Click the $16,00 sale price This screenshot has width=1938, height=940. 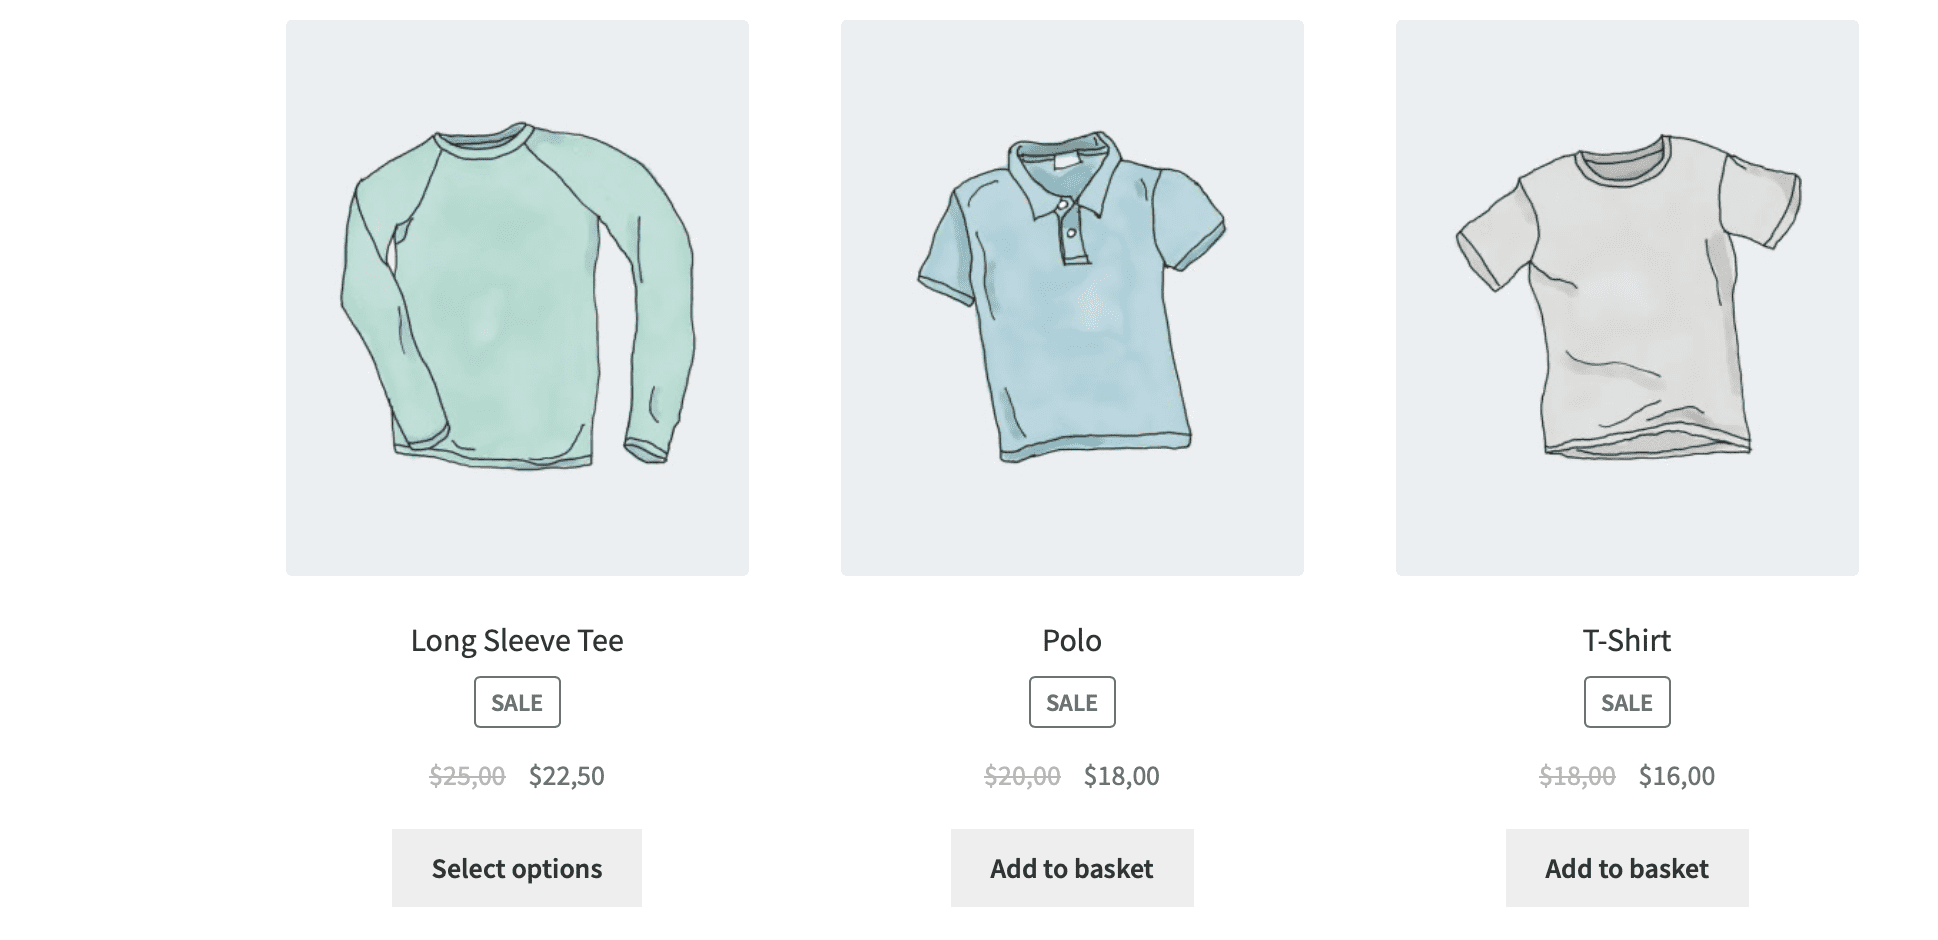click(x=1677, y=776)
